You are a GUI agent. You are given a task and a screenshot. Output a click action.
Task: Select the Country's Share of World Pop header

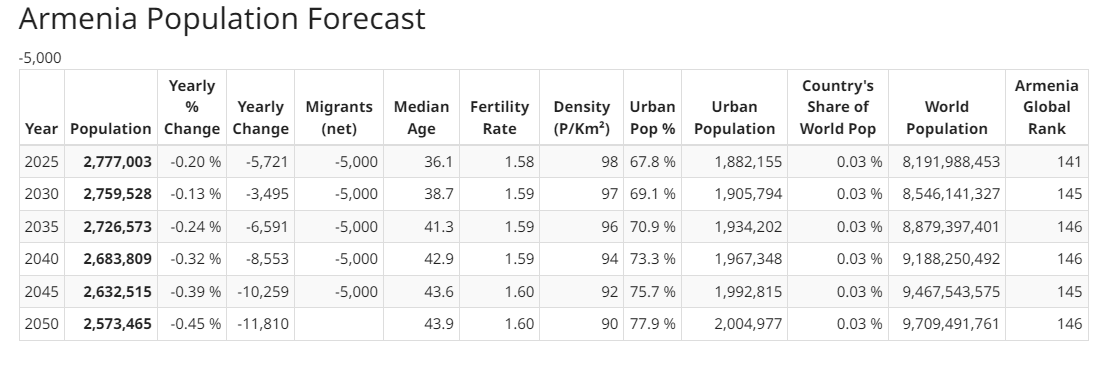click(837, 107)
